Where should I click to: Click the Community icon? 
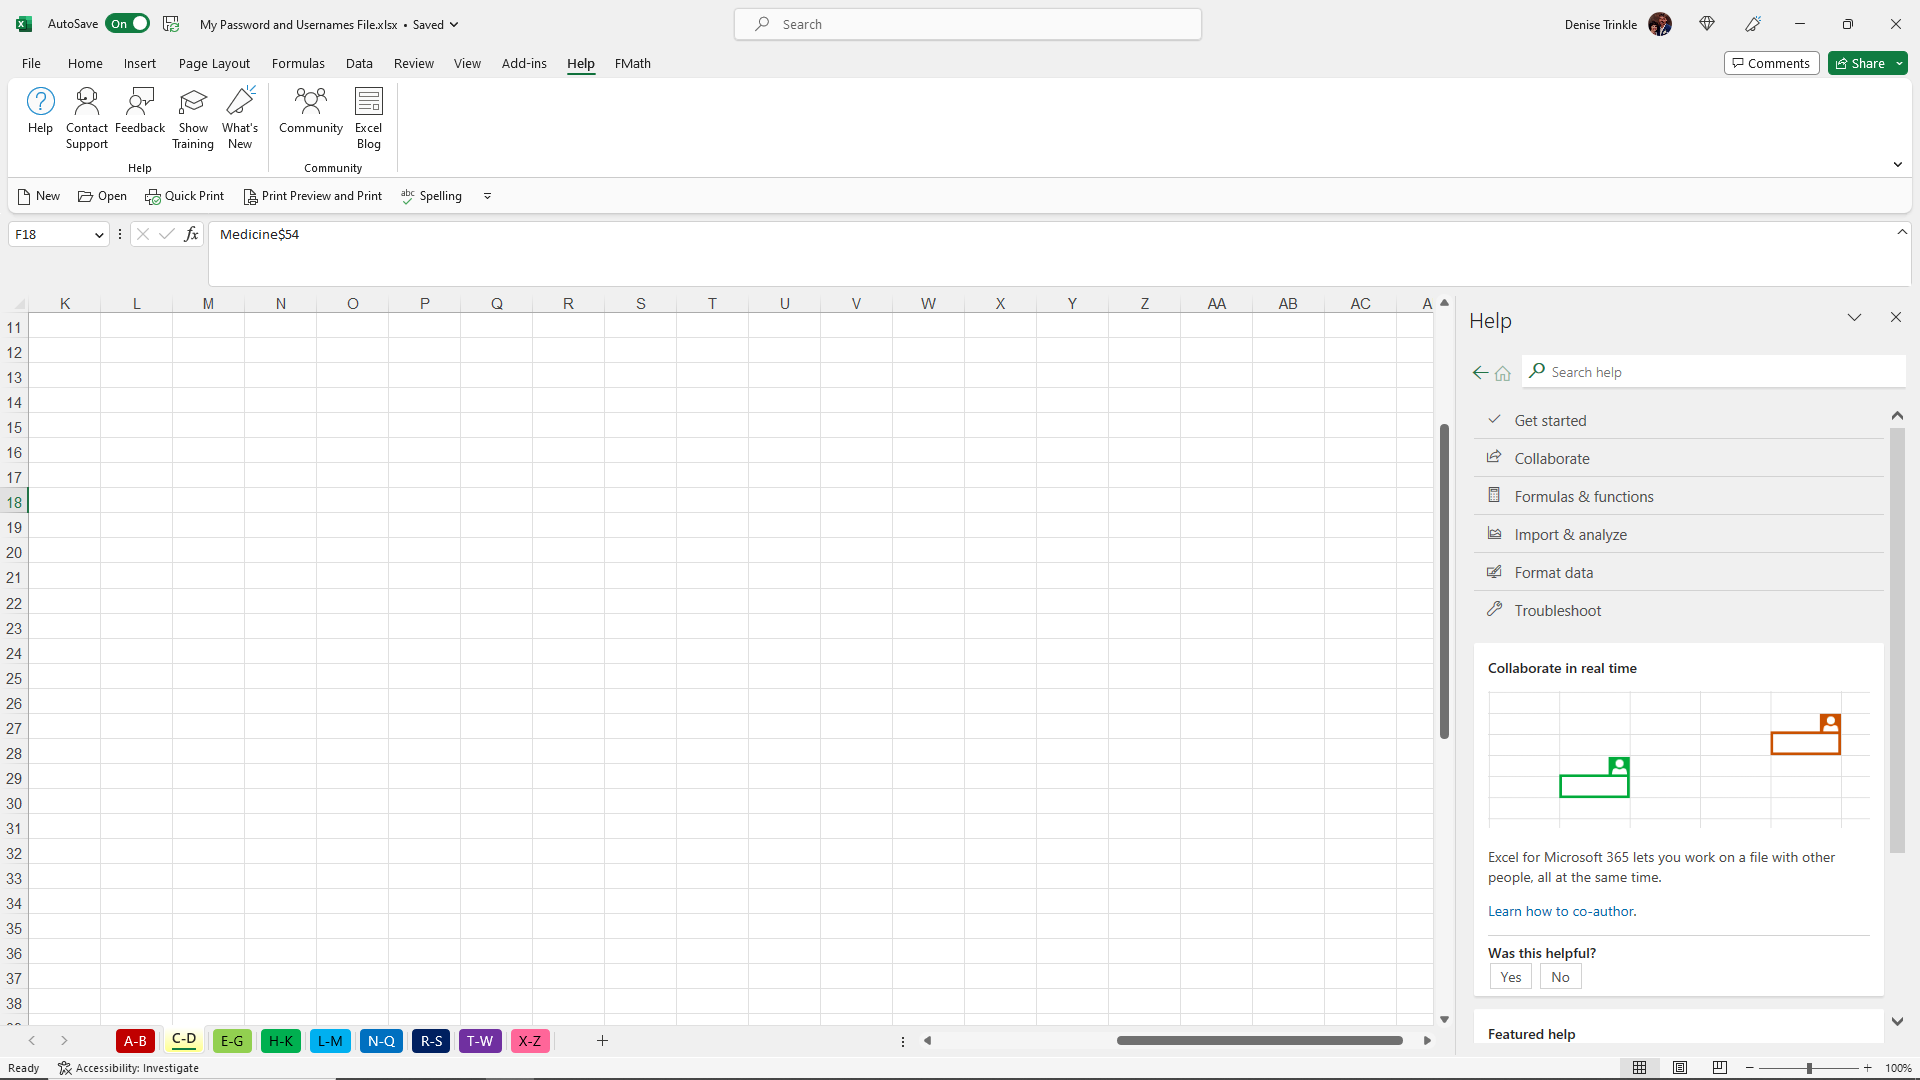(310, 103)
